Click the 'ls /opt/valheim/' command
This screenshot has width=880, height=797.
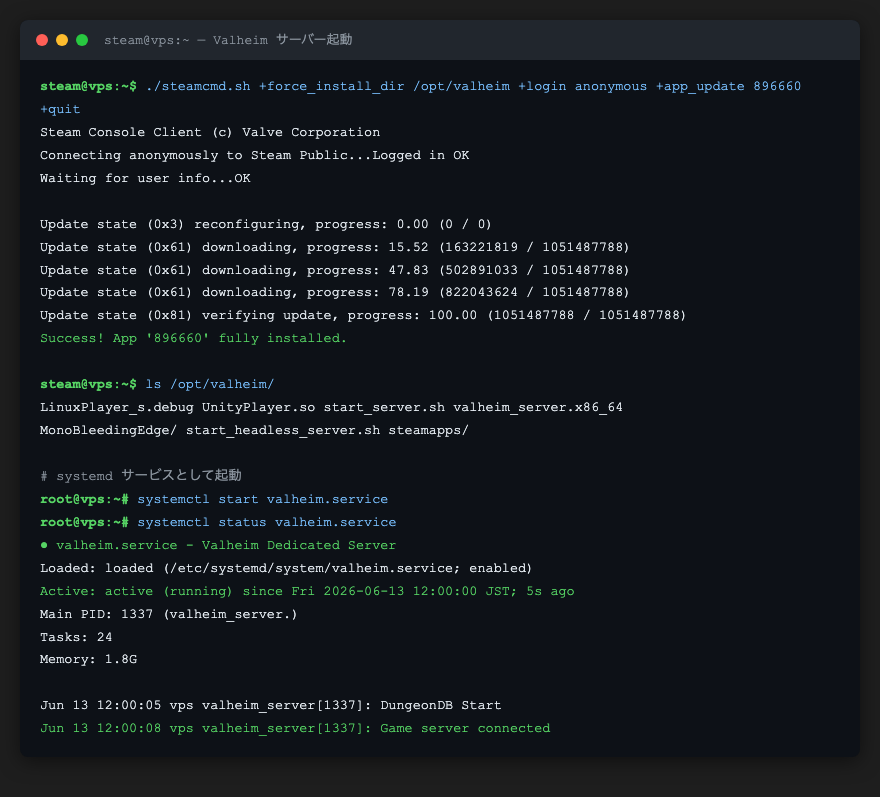click(x=210, y=384)
